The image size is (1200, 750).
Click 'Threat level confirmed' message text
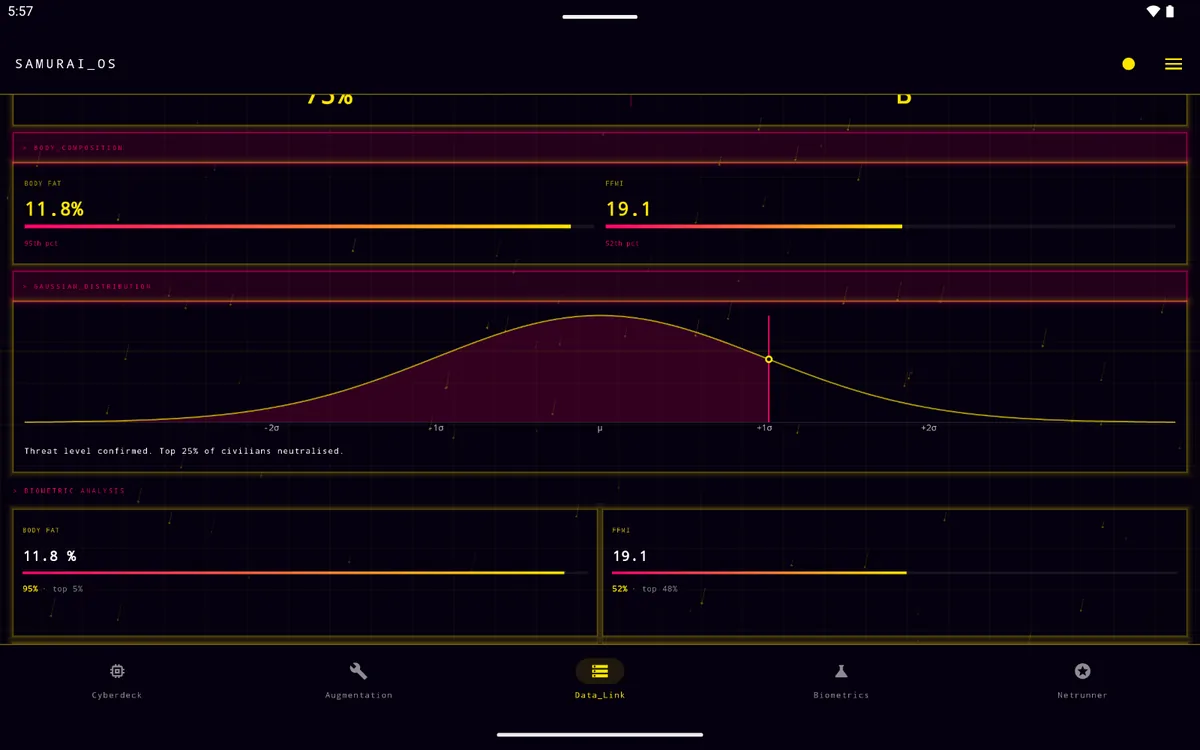click(184, 451)
